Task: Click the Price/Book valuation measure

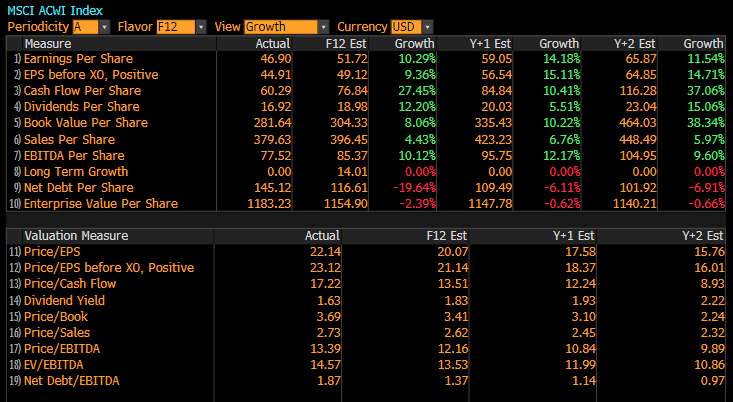Action: pos(56,316)
